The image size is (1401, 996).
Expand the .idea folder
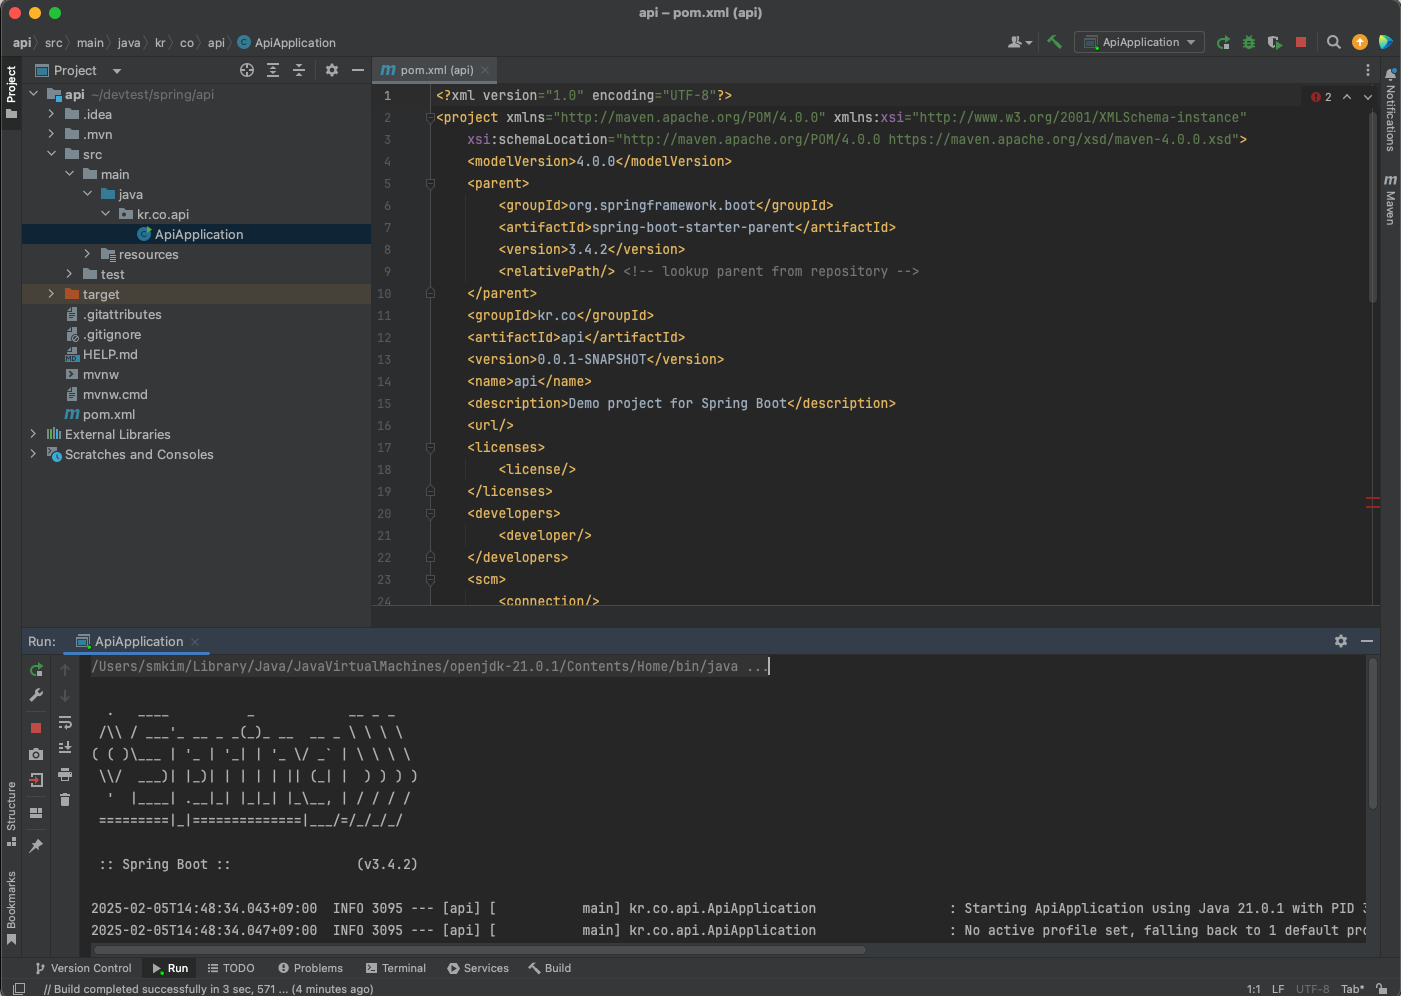[x=51, y=114]
